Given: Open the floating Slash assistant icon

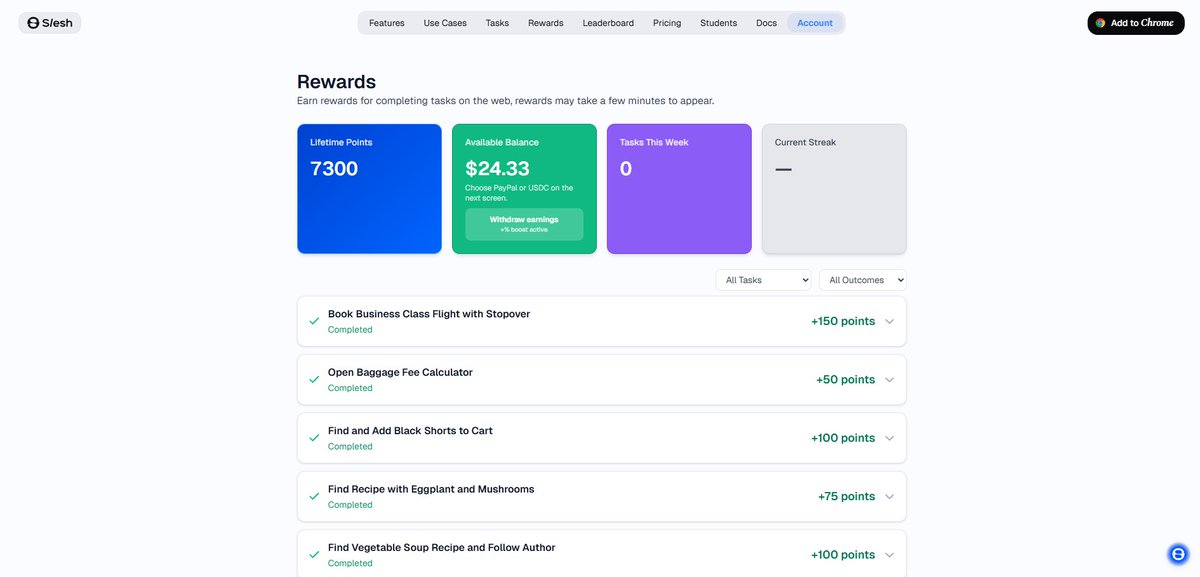Looking at the screenshot, I should 1178,554.
